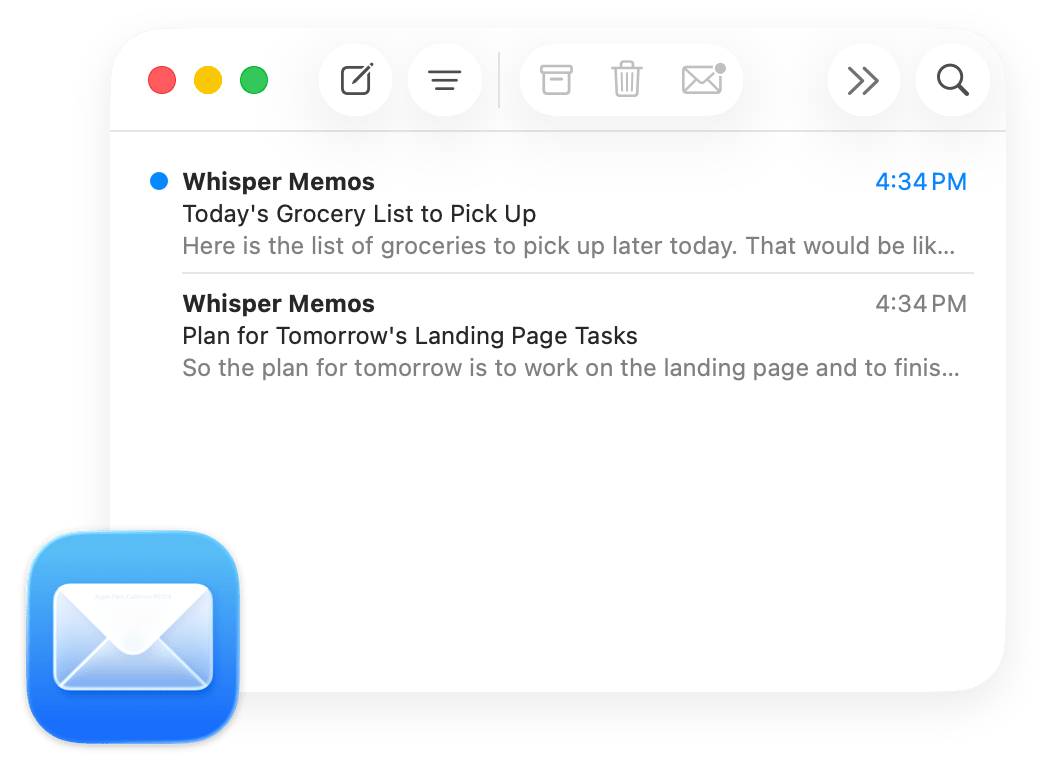Expand hidden toolbar actions with the double chevron

click(x=862, y=80)
